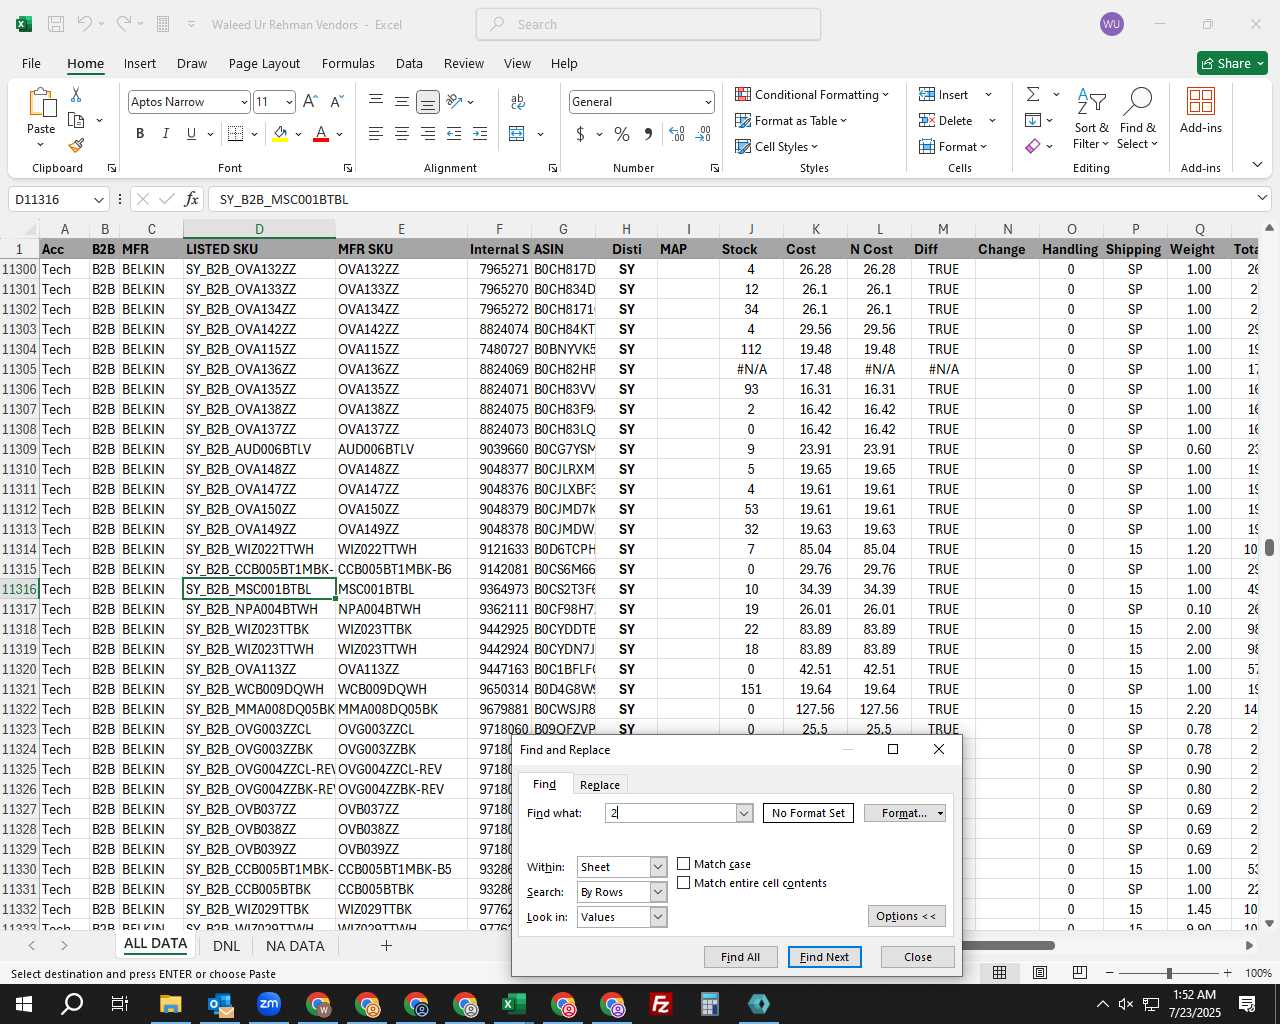The height and width of the screenshot is (1024, 1280).
Task: Apply Bold formatting
Action: (x=140, y=134)
